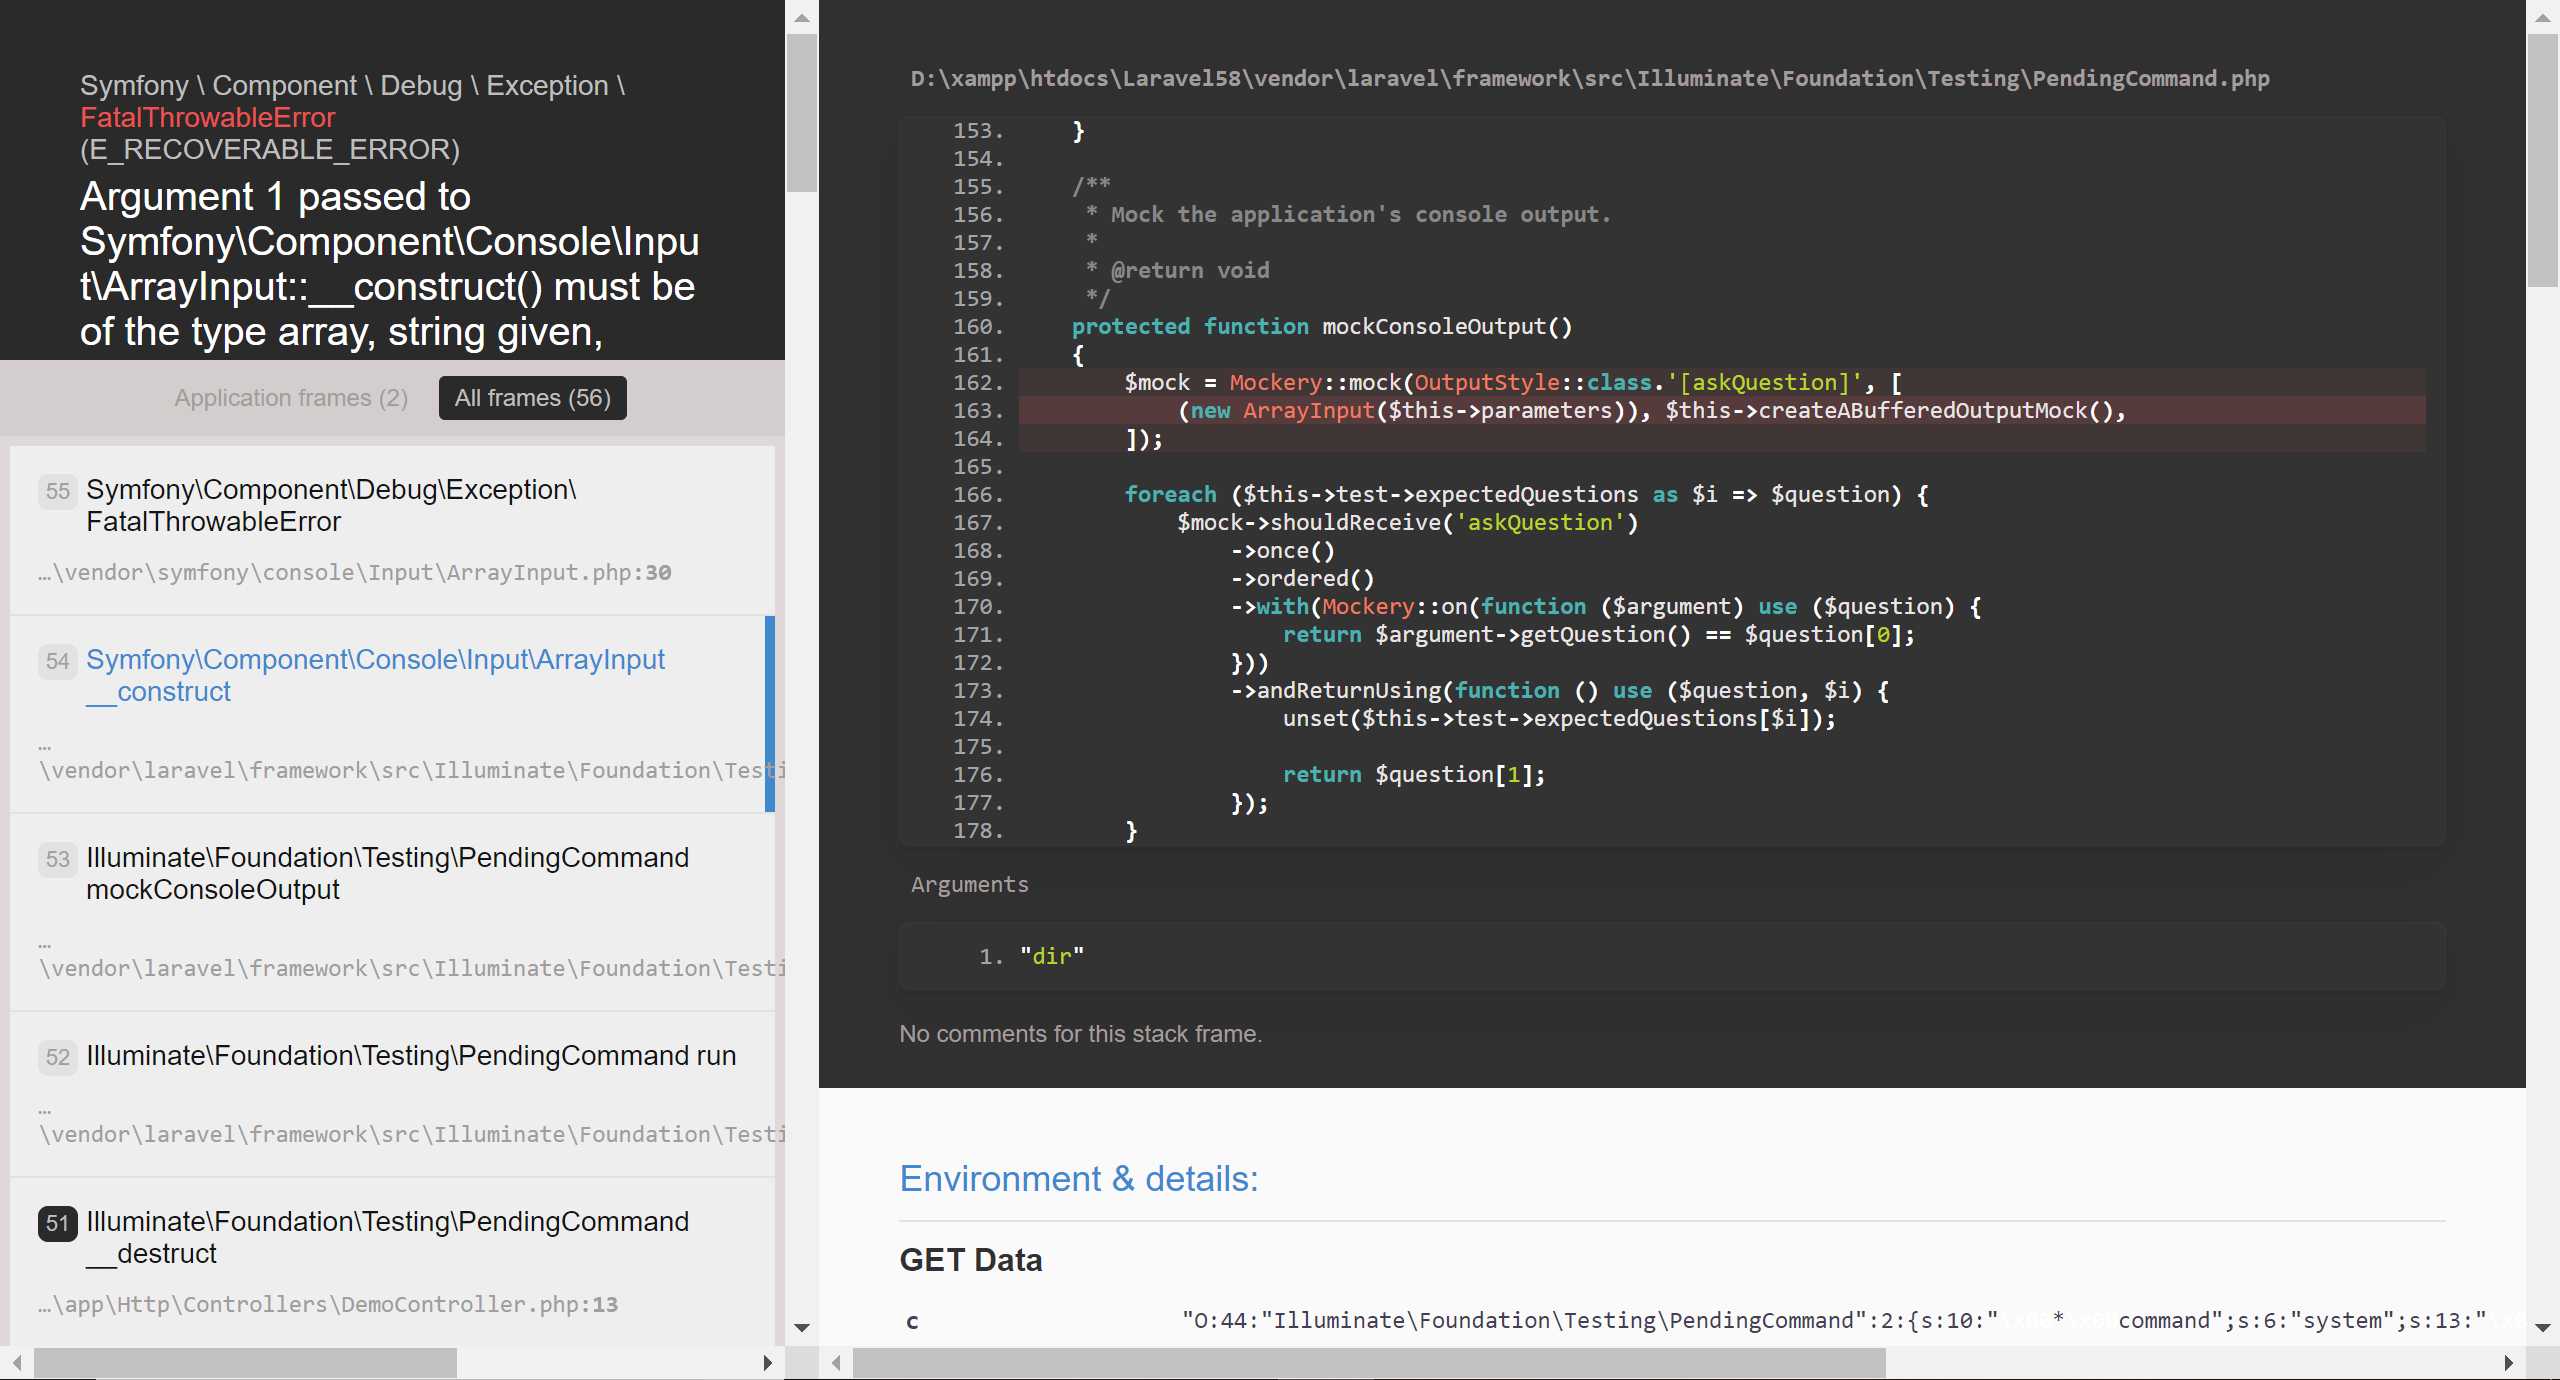This screenshot has width=2560, height=1380.
Task: Click code line 162 with Mockery::mock
Action: pos(1722,383)
